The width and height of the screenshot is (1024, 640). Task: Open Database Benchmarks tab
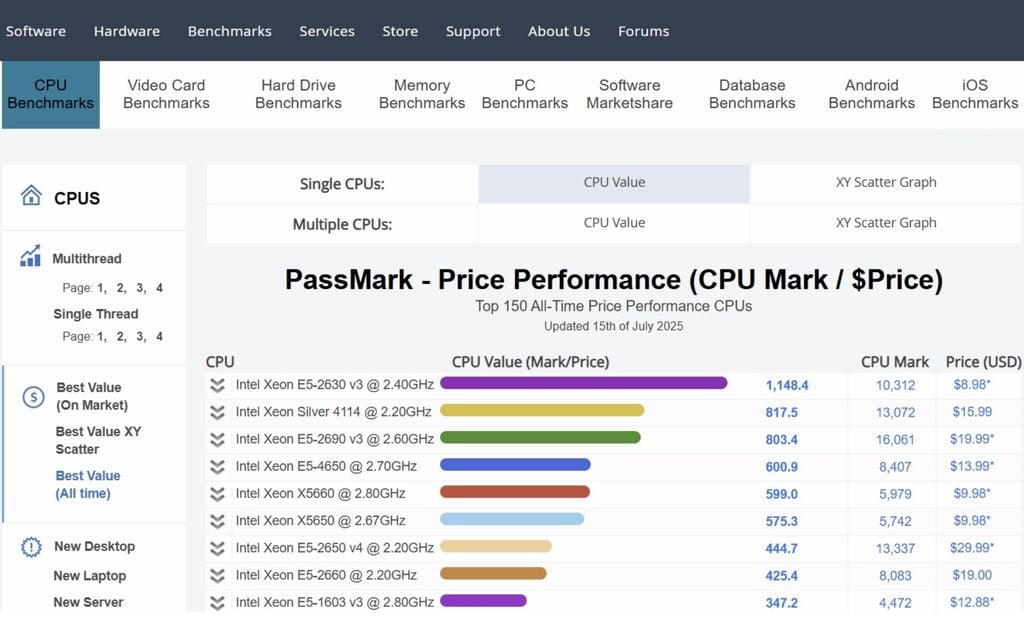(752, 94)
